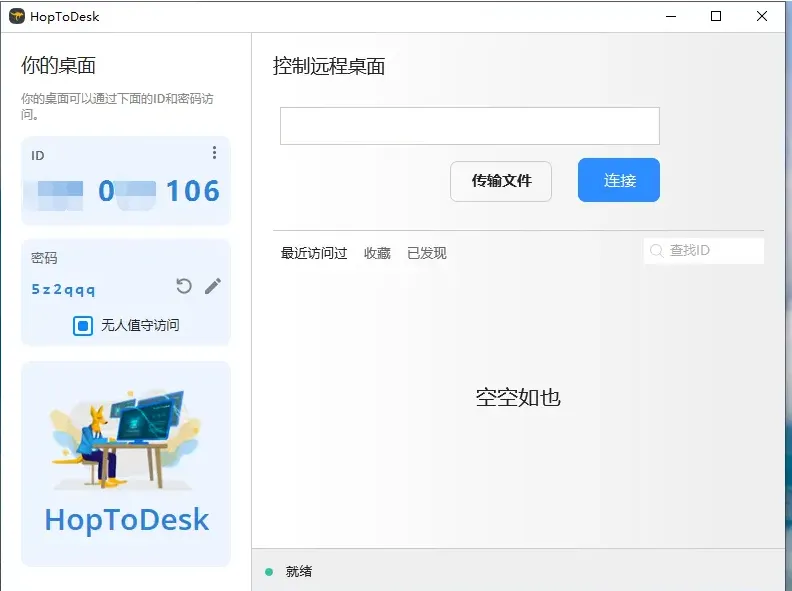
Task: Select the 已发现 tab
Action: point(427,253)
